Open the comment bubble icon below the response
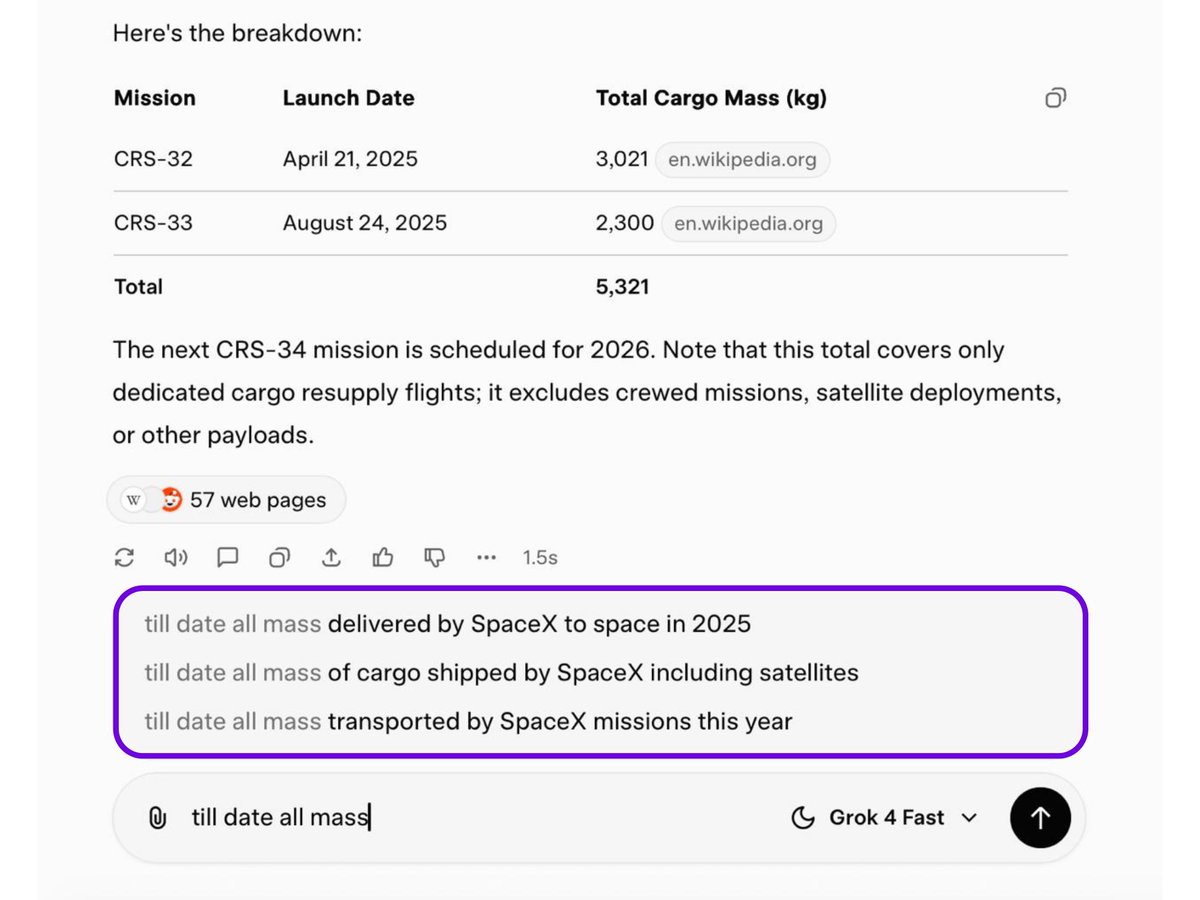 [228, 557]
